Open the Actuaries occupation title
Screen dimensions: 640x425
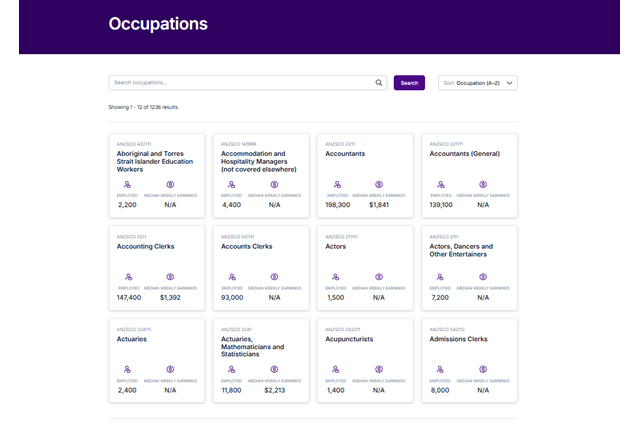coord(131,339)
